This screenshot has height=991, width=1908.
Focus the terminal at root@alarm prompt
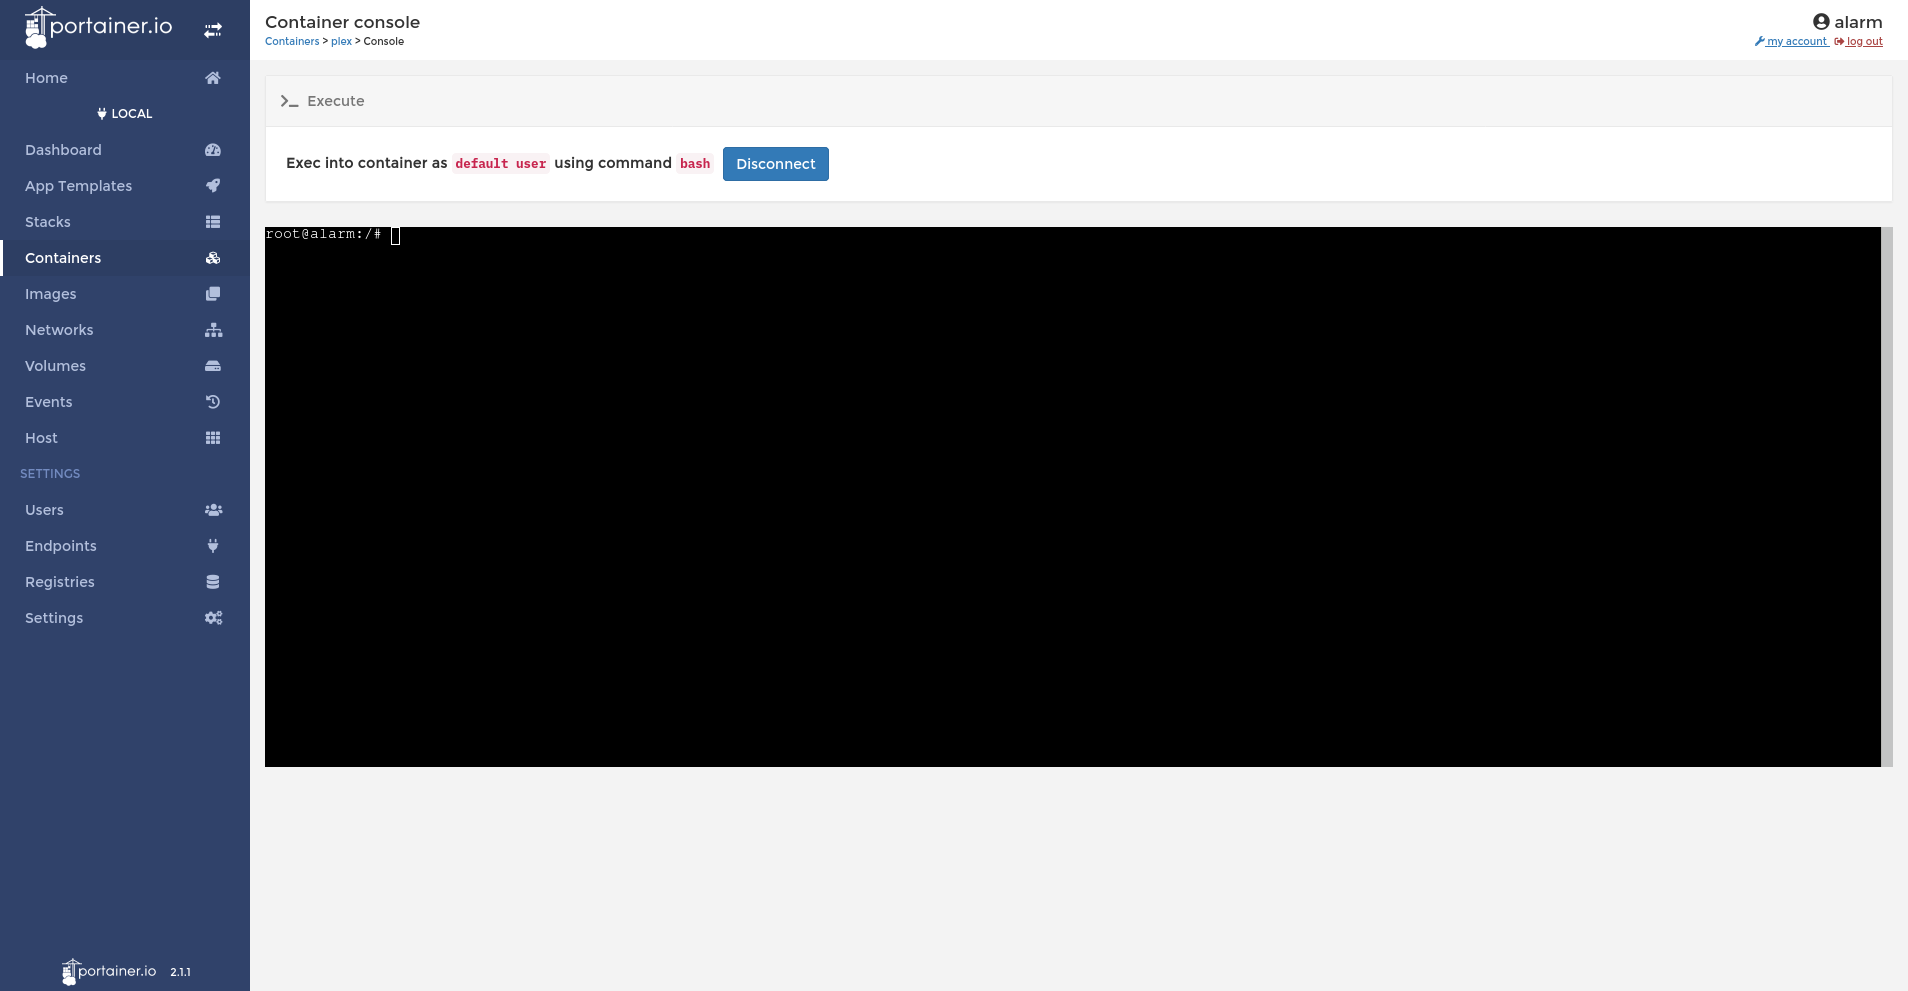[x=323, y=234]
